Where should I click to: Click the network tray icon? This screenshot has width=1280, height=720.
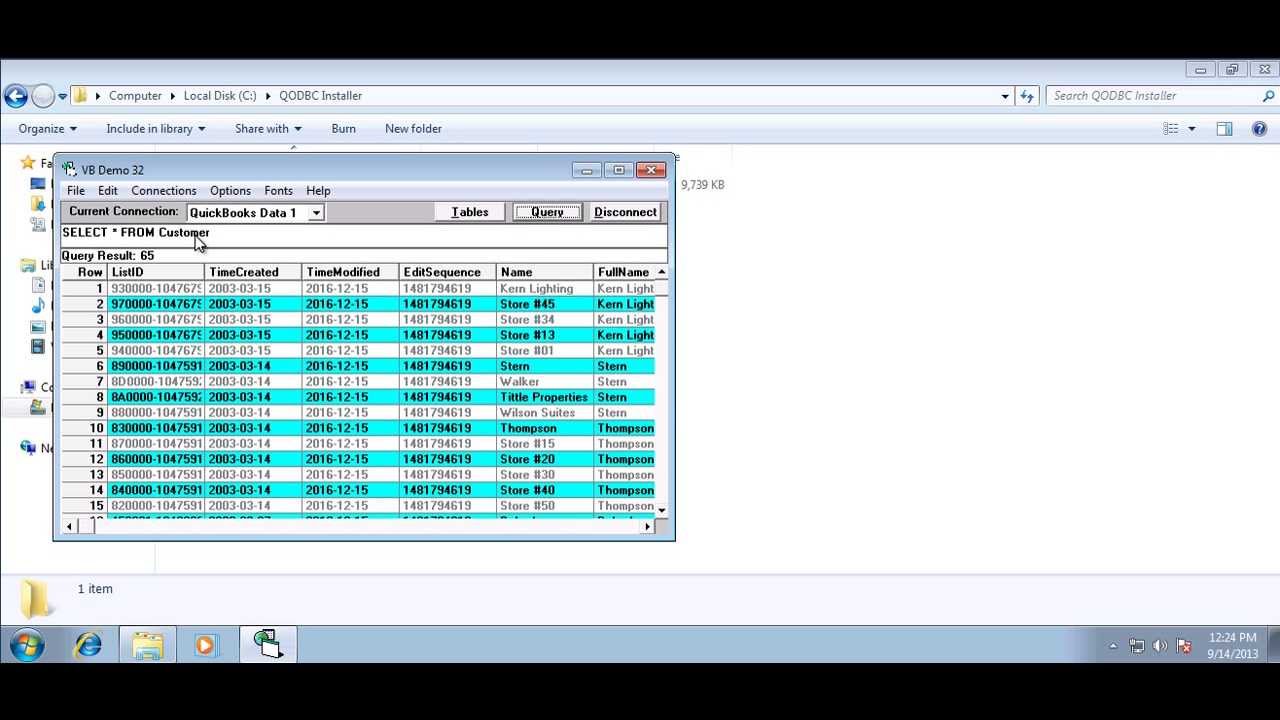coord(1137,646)
